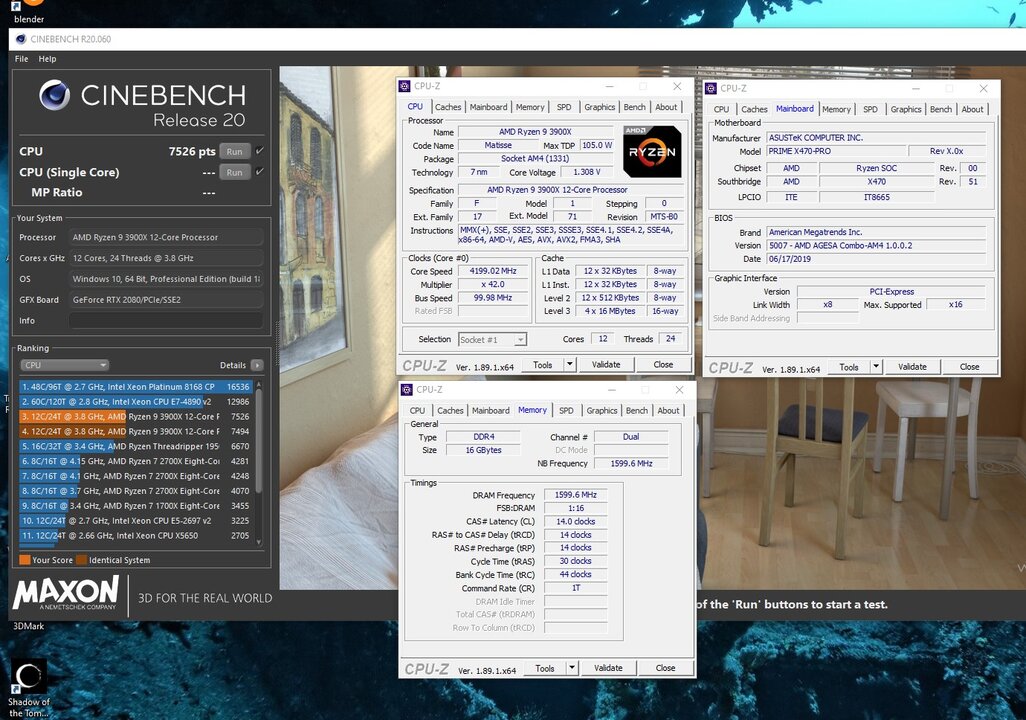Select the SPD tab in the Mainboard window
1026x720 pixels.
[870, 109]
